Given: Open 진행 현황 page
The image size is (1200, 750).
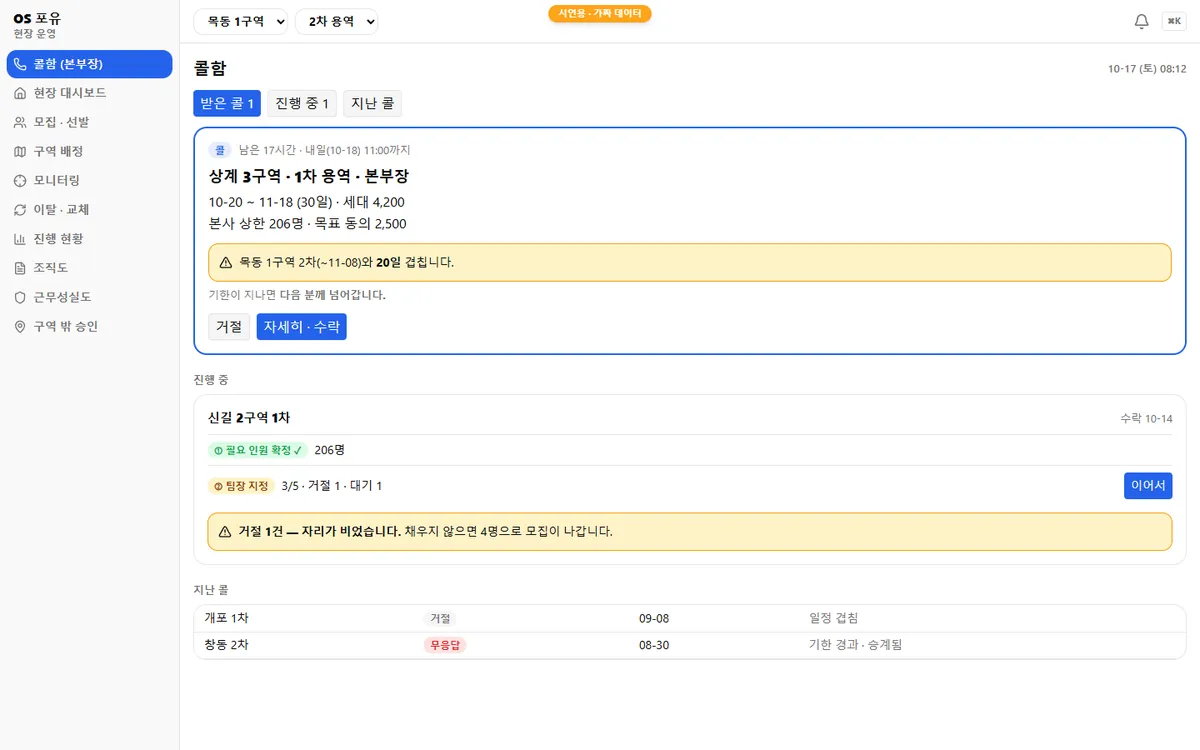Looking at the screenshot, I should (89, 239).
